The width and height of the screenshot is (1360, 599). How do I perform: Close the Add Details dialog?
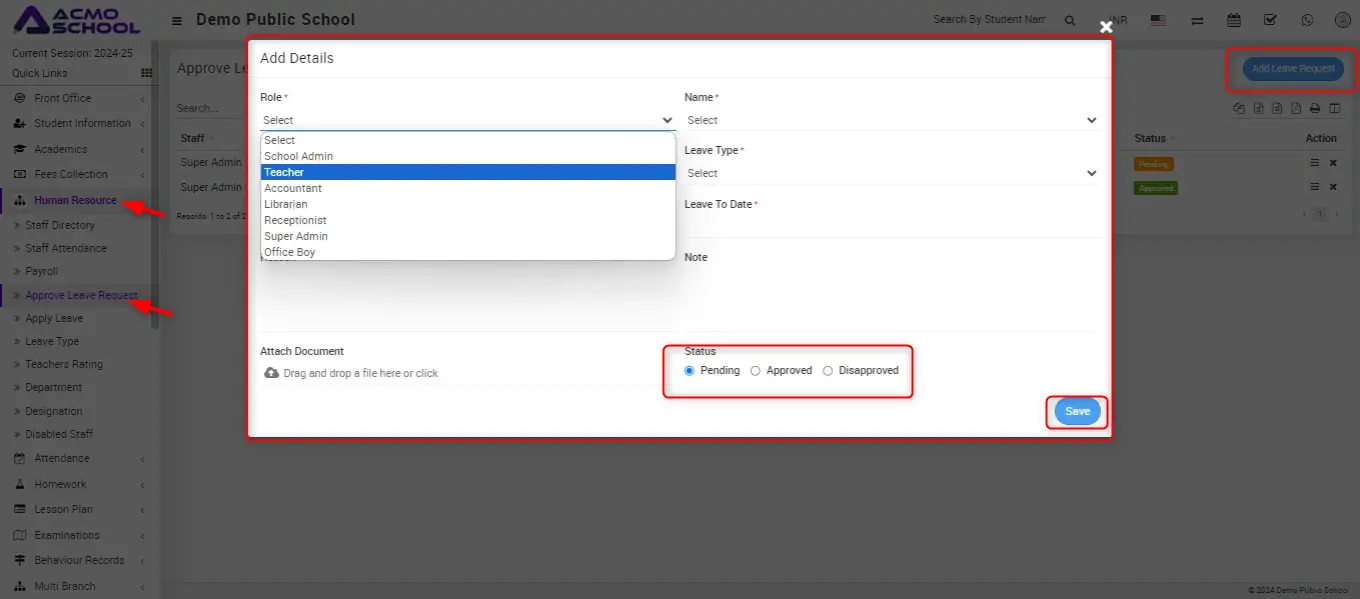[1106, 27]
